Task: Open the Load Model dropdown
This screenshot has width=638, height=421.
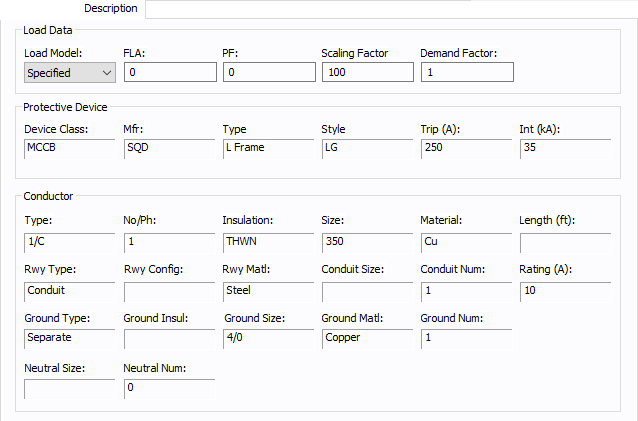Action: pyautogui.click(x=69, y=72)
